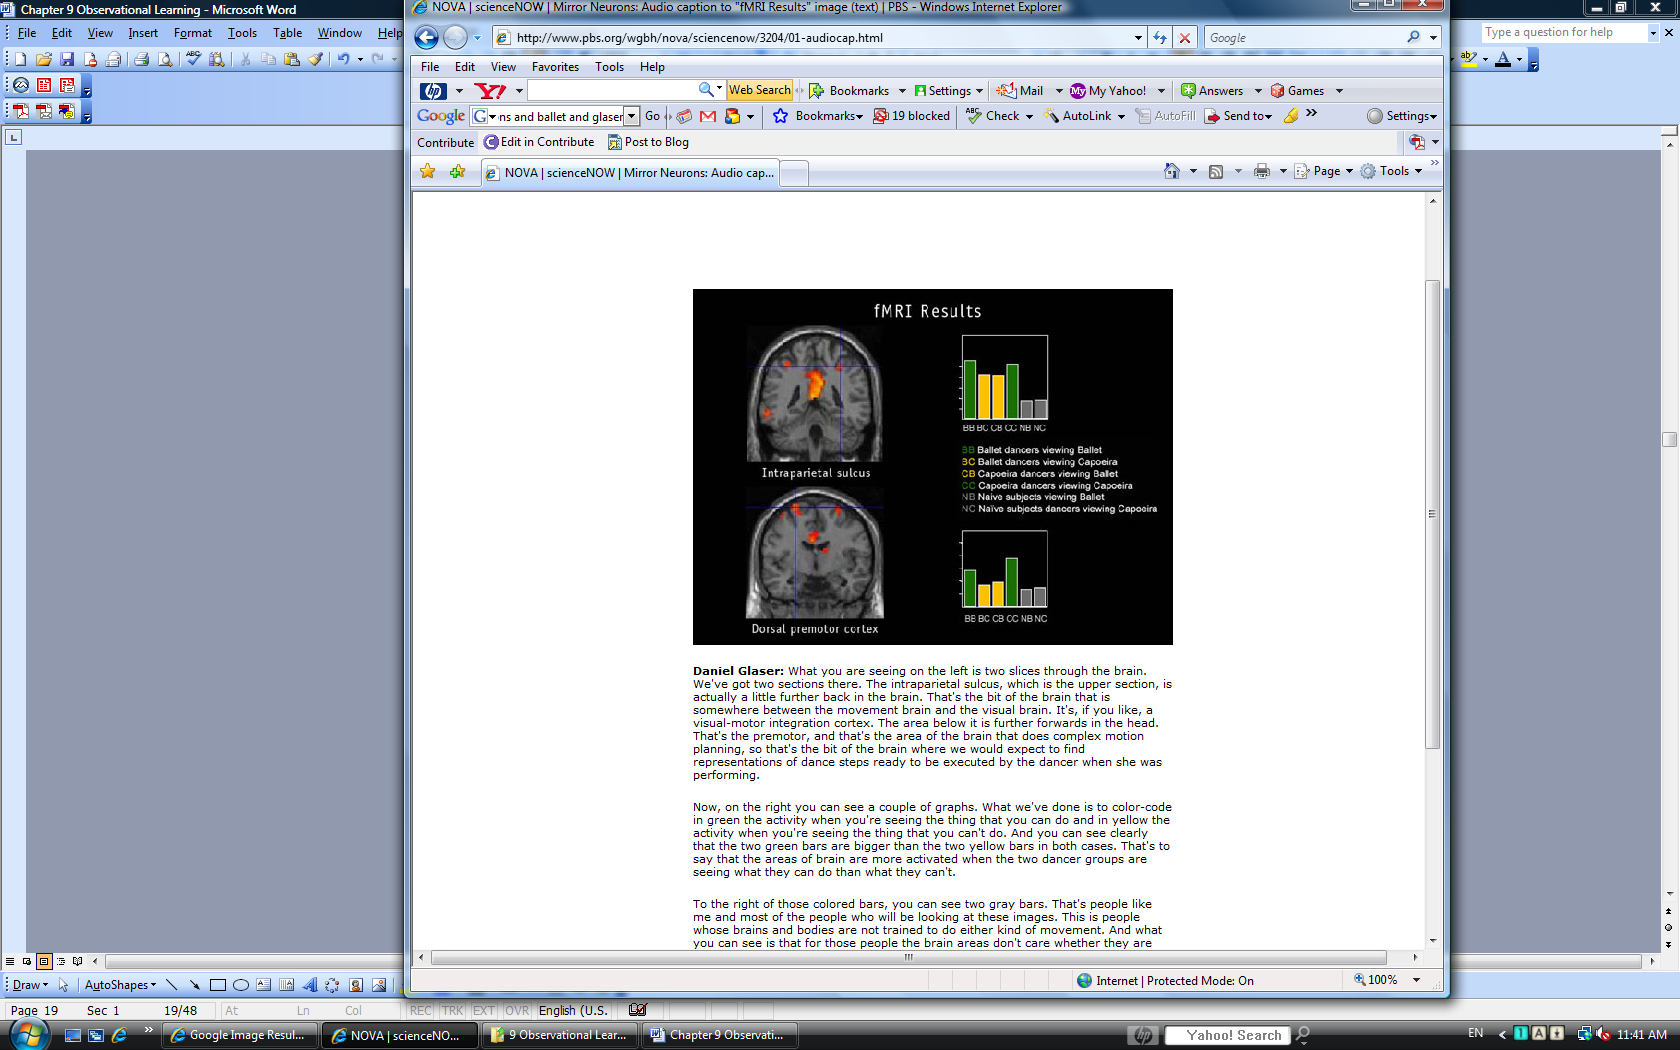
Task: Open the address bar URL history dropdown
Action: click(1138, 38)
